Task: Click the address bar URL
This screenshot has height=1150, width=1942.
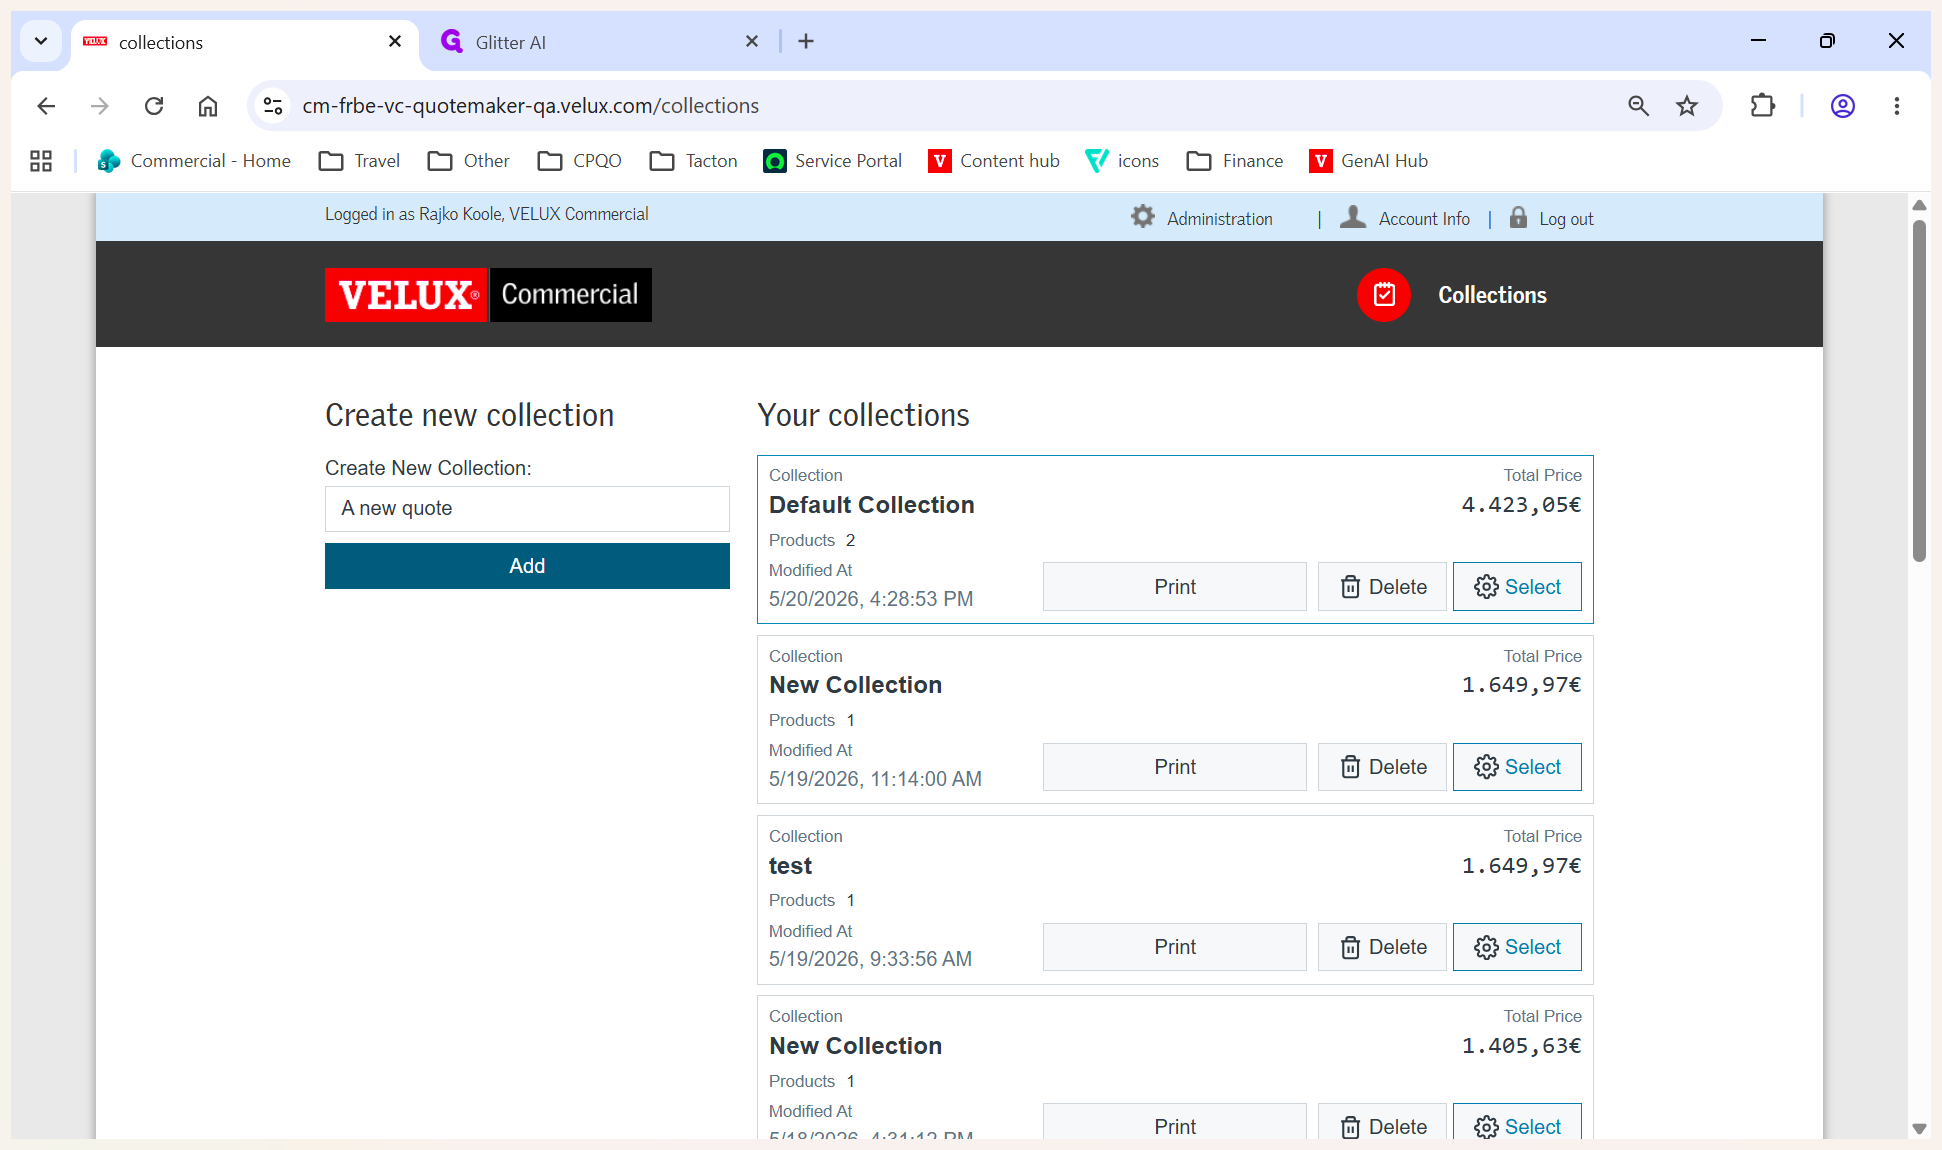Action: 530,106
